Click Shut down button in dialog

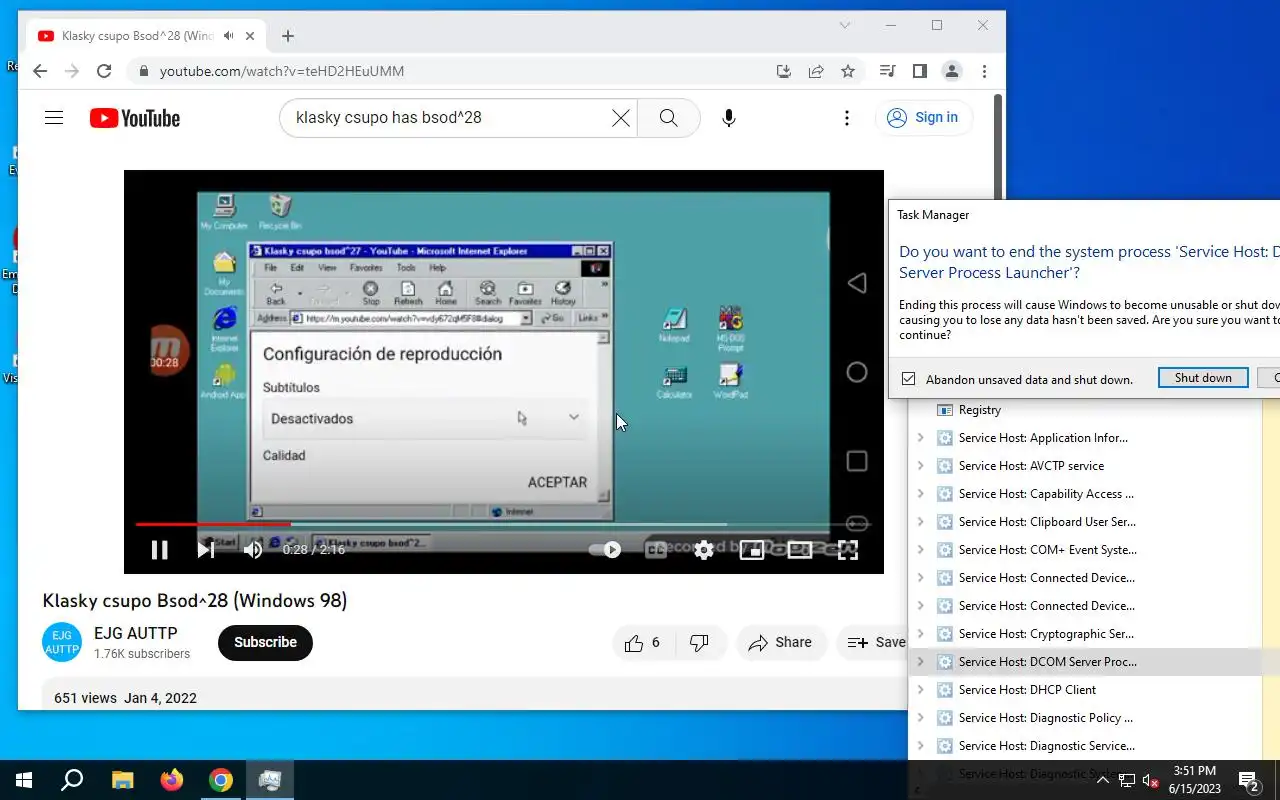click(x=1203, y=378)
